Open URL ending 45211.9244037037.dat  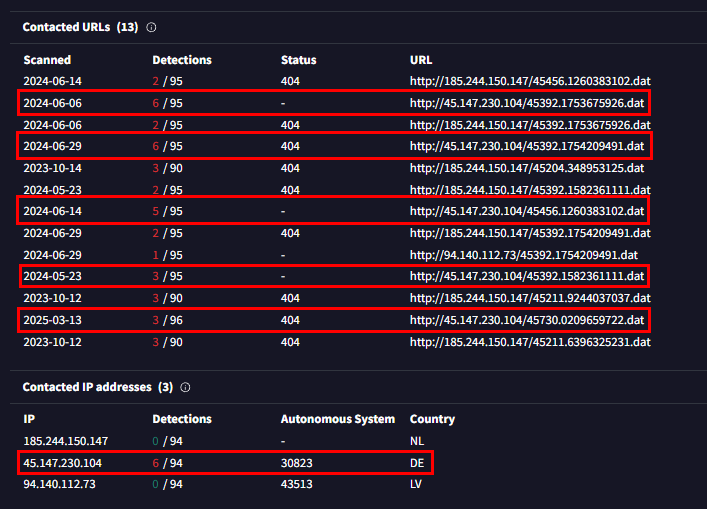pos(530,298)
